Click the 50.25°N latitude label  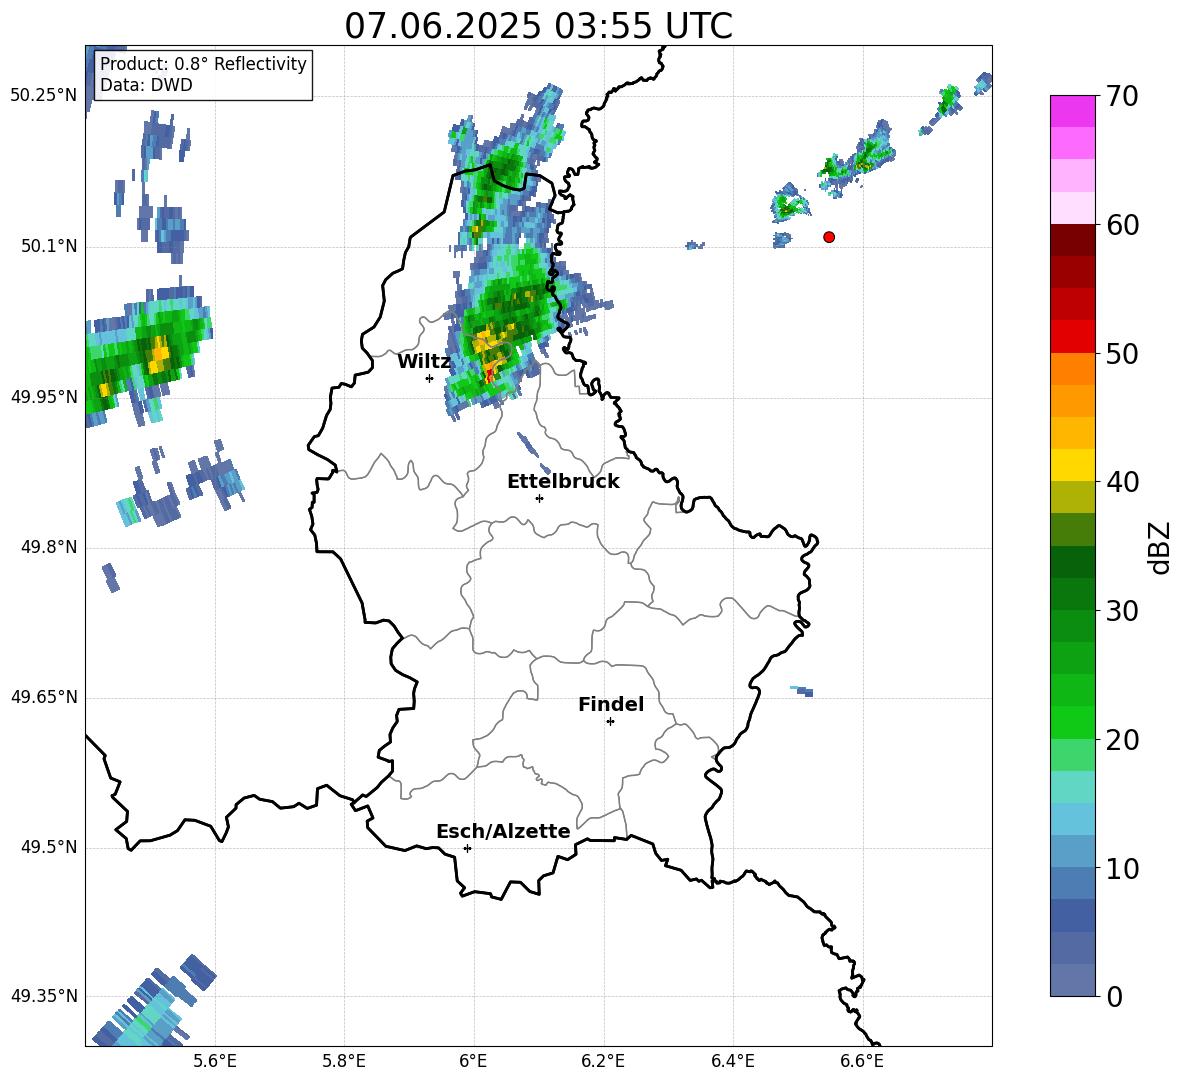44,96
